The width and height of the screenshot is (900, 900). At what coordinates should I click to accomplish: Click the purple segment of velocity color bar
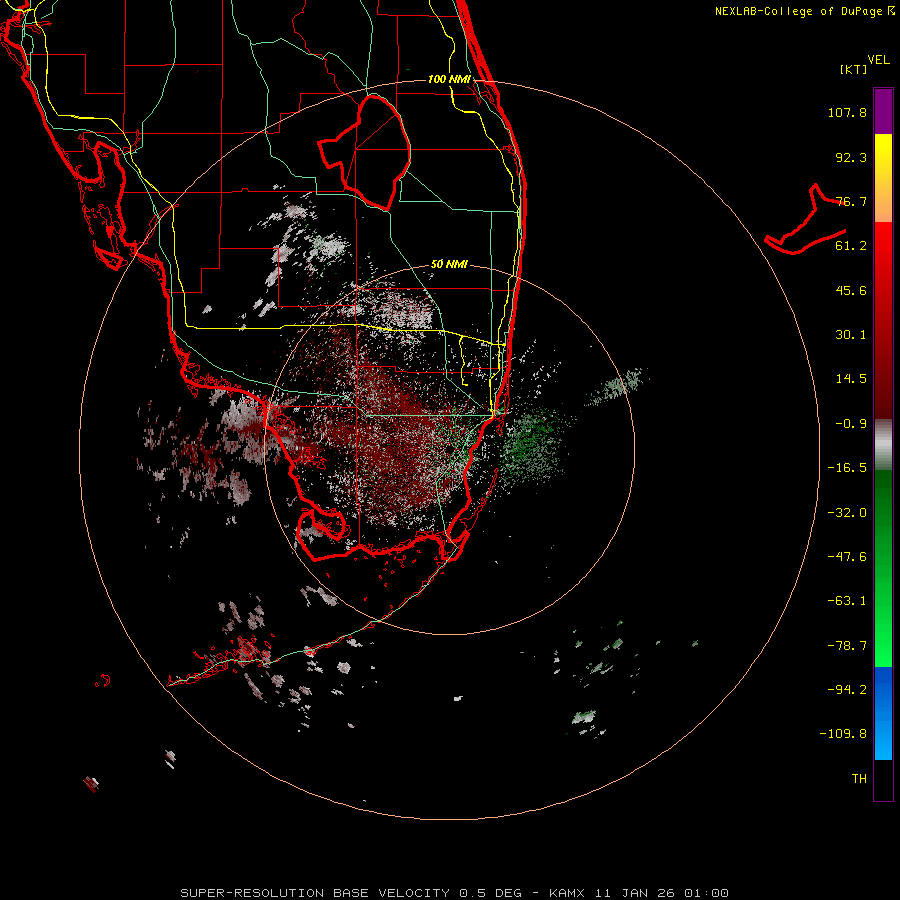(x=883, y=111)
